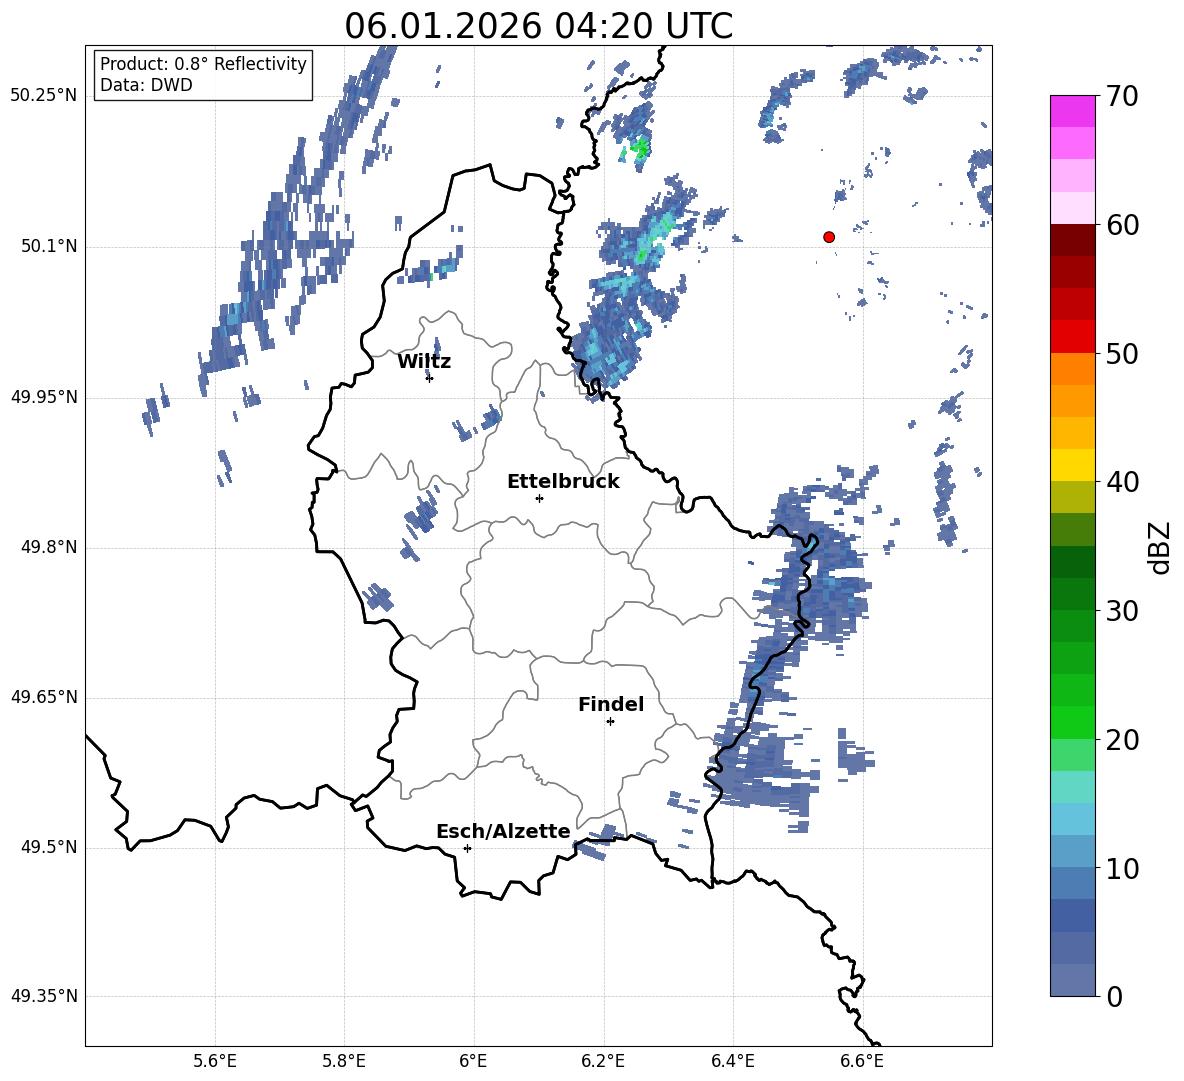Click the dBZ colorbar label
The image size is (1184, 1081).
pos(1161,547)
